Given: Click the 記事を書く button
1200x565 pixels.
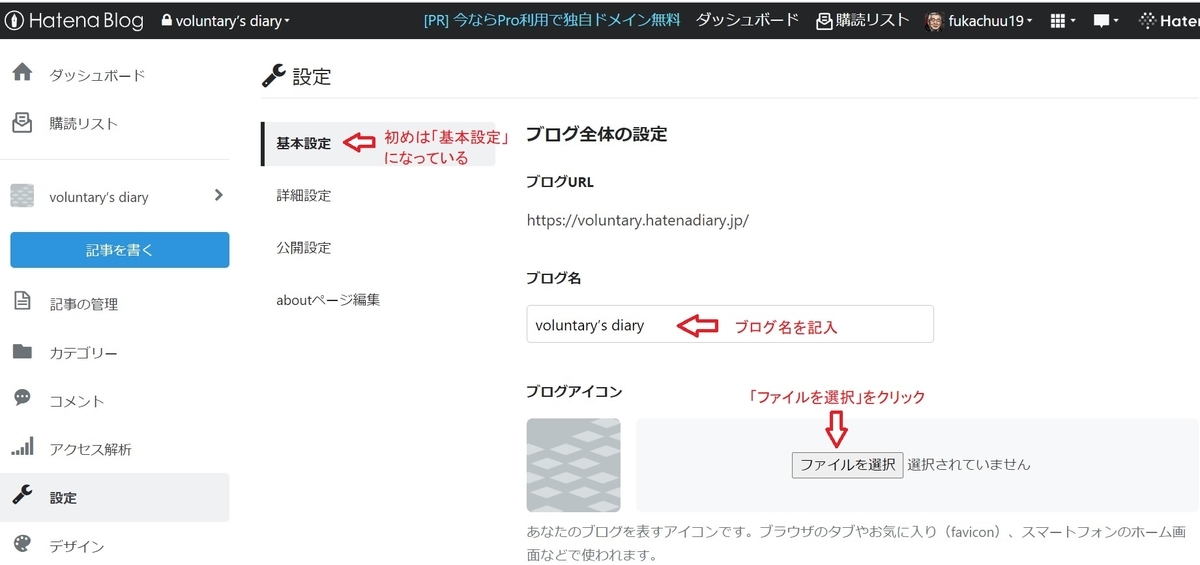Looking at the screenshot, I should click(120, 250).
